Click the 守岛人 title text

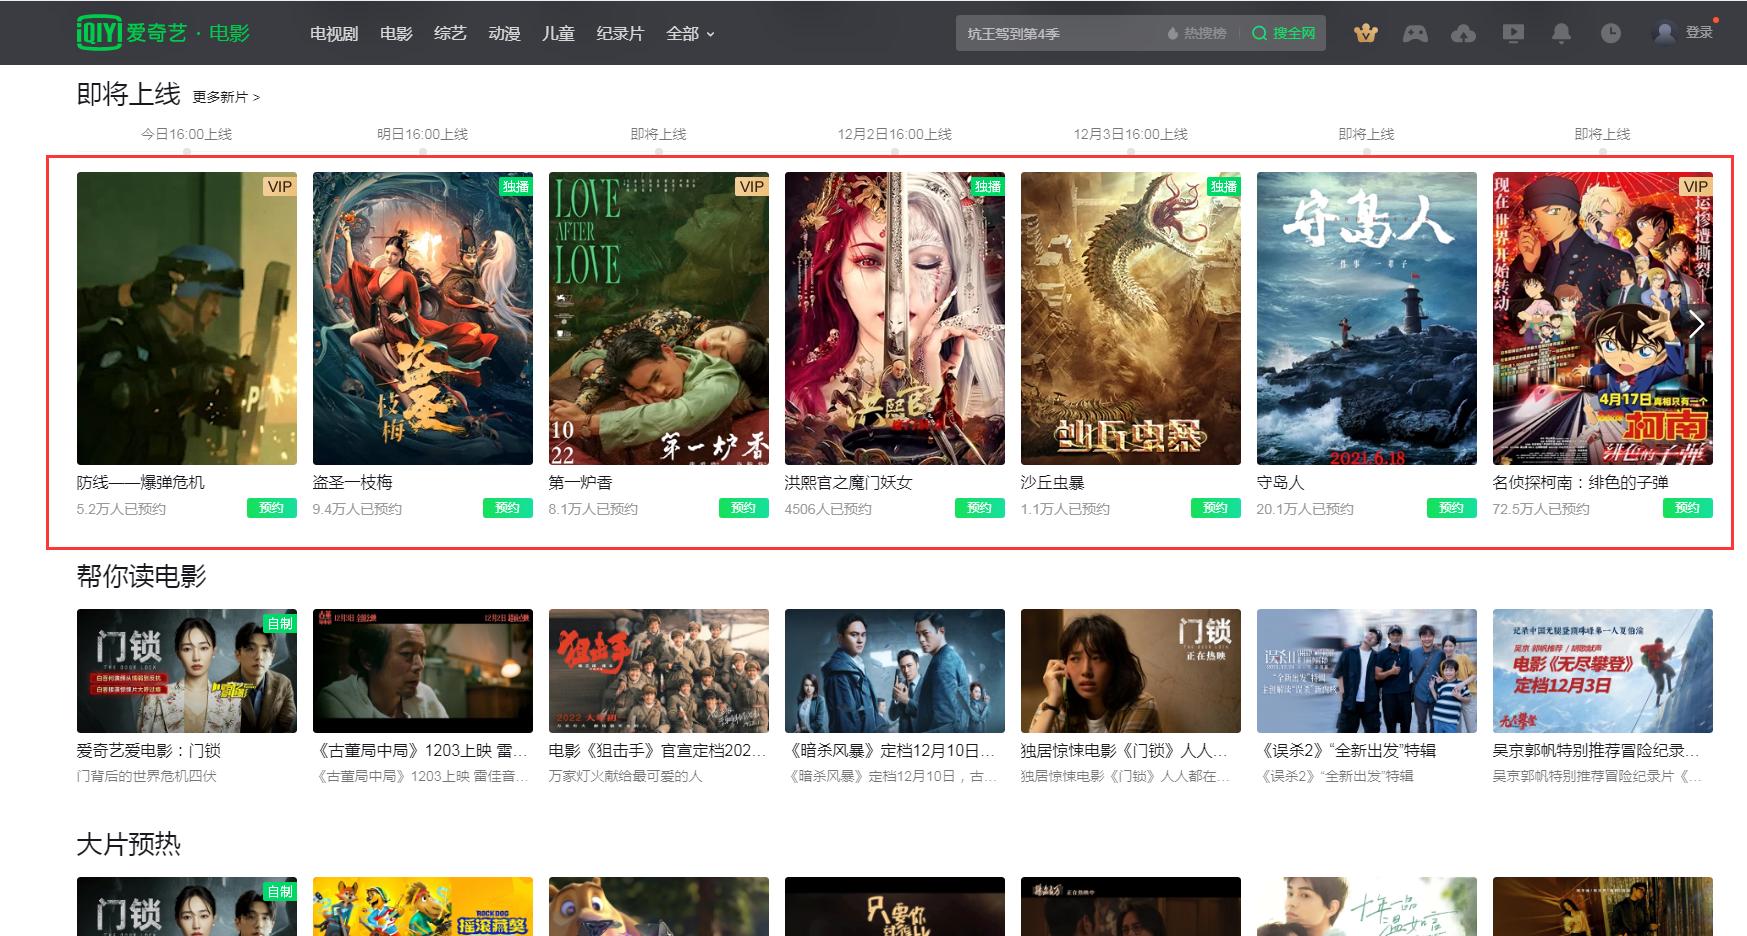pos(1281,482)
